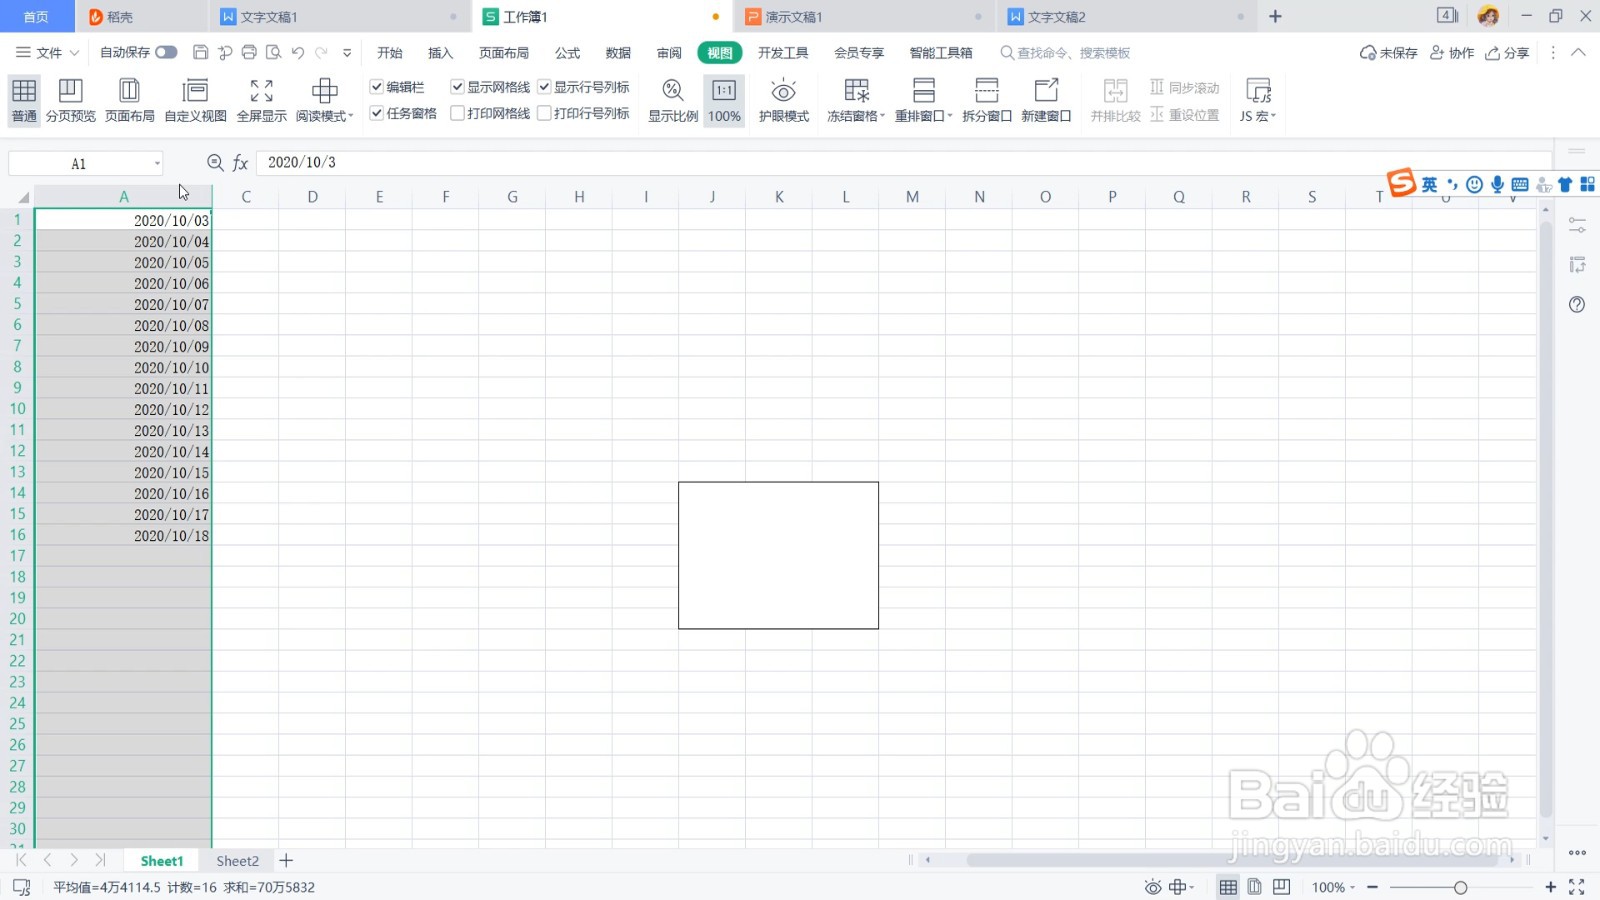
Task: Open the Insert (插入) ribbon tab
Action: (x=440, y=52)
